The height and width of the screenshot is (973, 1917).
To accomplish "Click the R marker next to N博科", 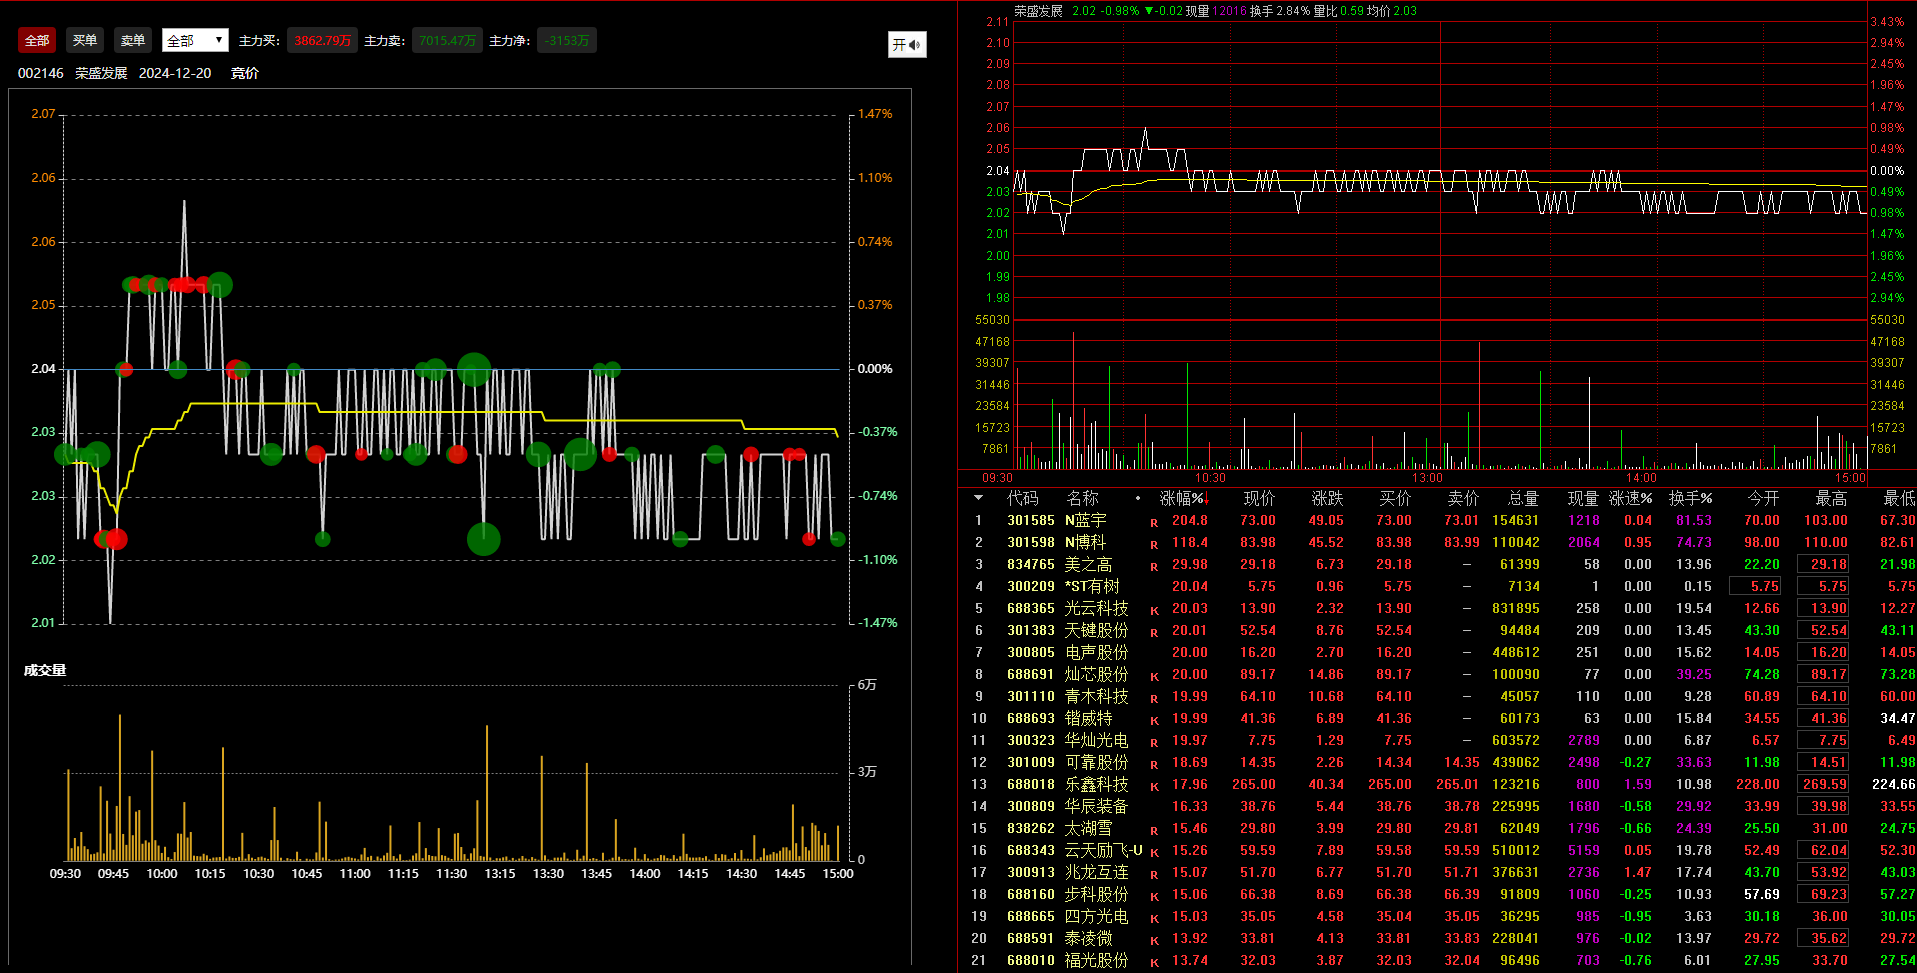I will 1154,545.
